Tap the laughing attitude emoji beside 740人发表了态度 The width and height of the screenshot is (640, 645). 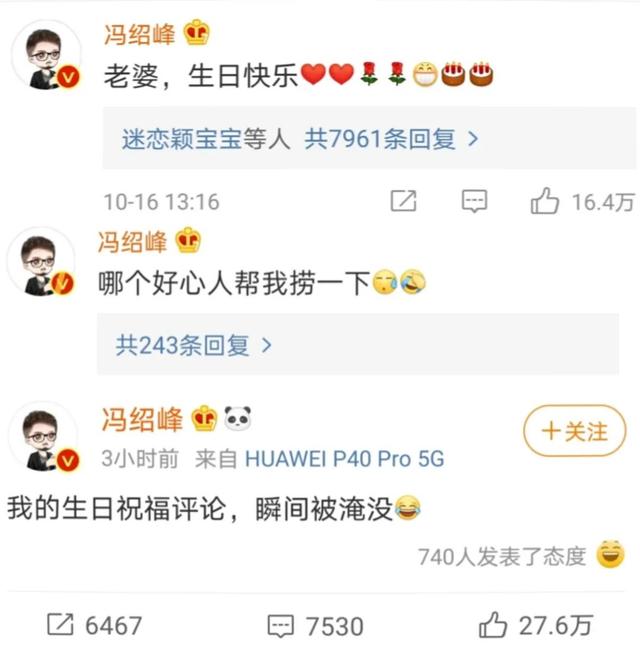point(610,554)
